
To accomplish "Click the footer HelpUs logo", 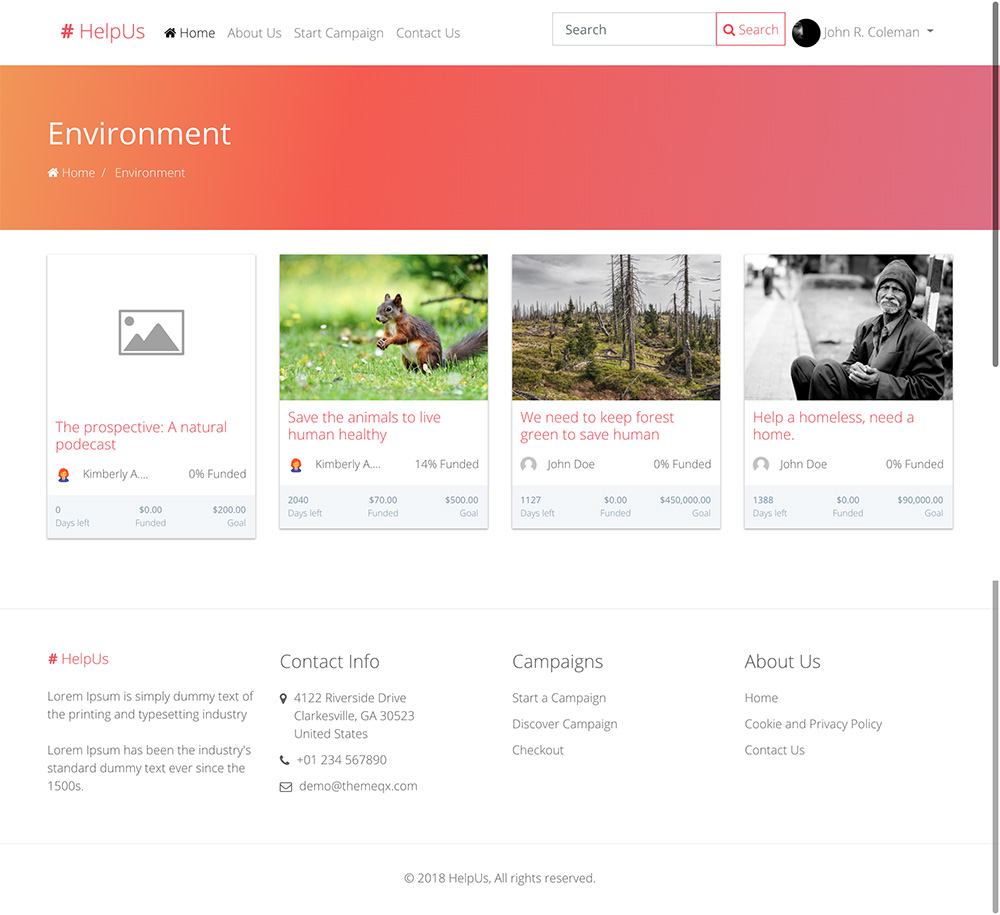I will click(x=78, y=659).
